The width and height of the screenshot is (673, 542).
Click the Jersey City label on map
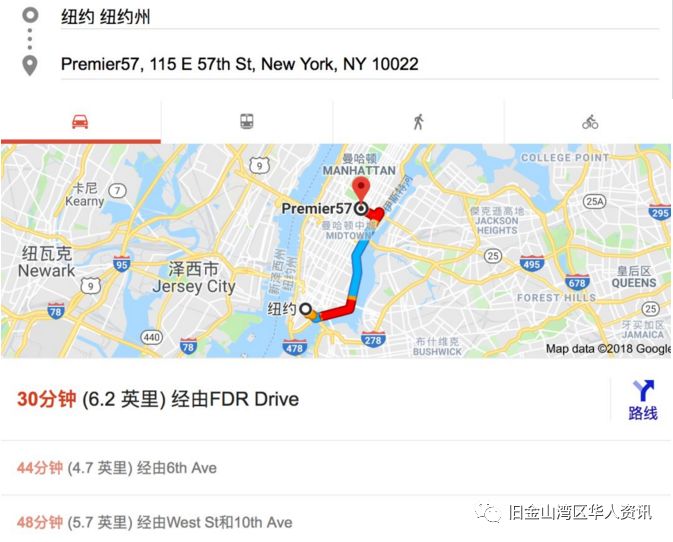194,286
